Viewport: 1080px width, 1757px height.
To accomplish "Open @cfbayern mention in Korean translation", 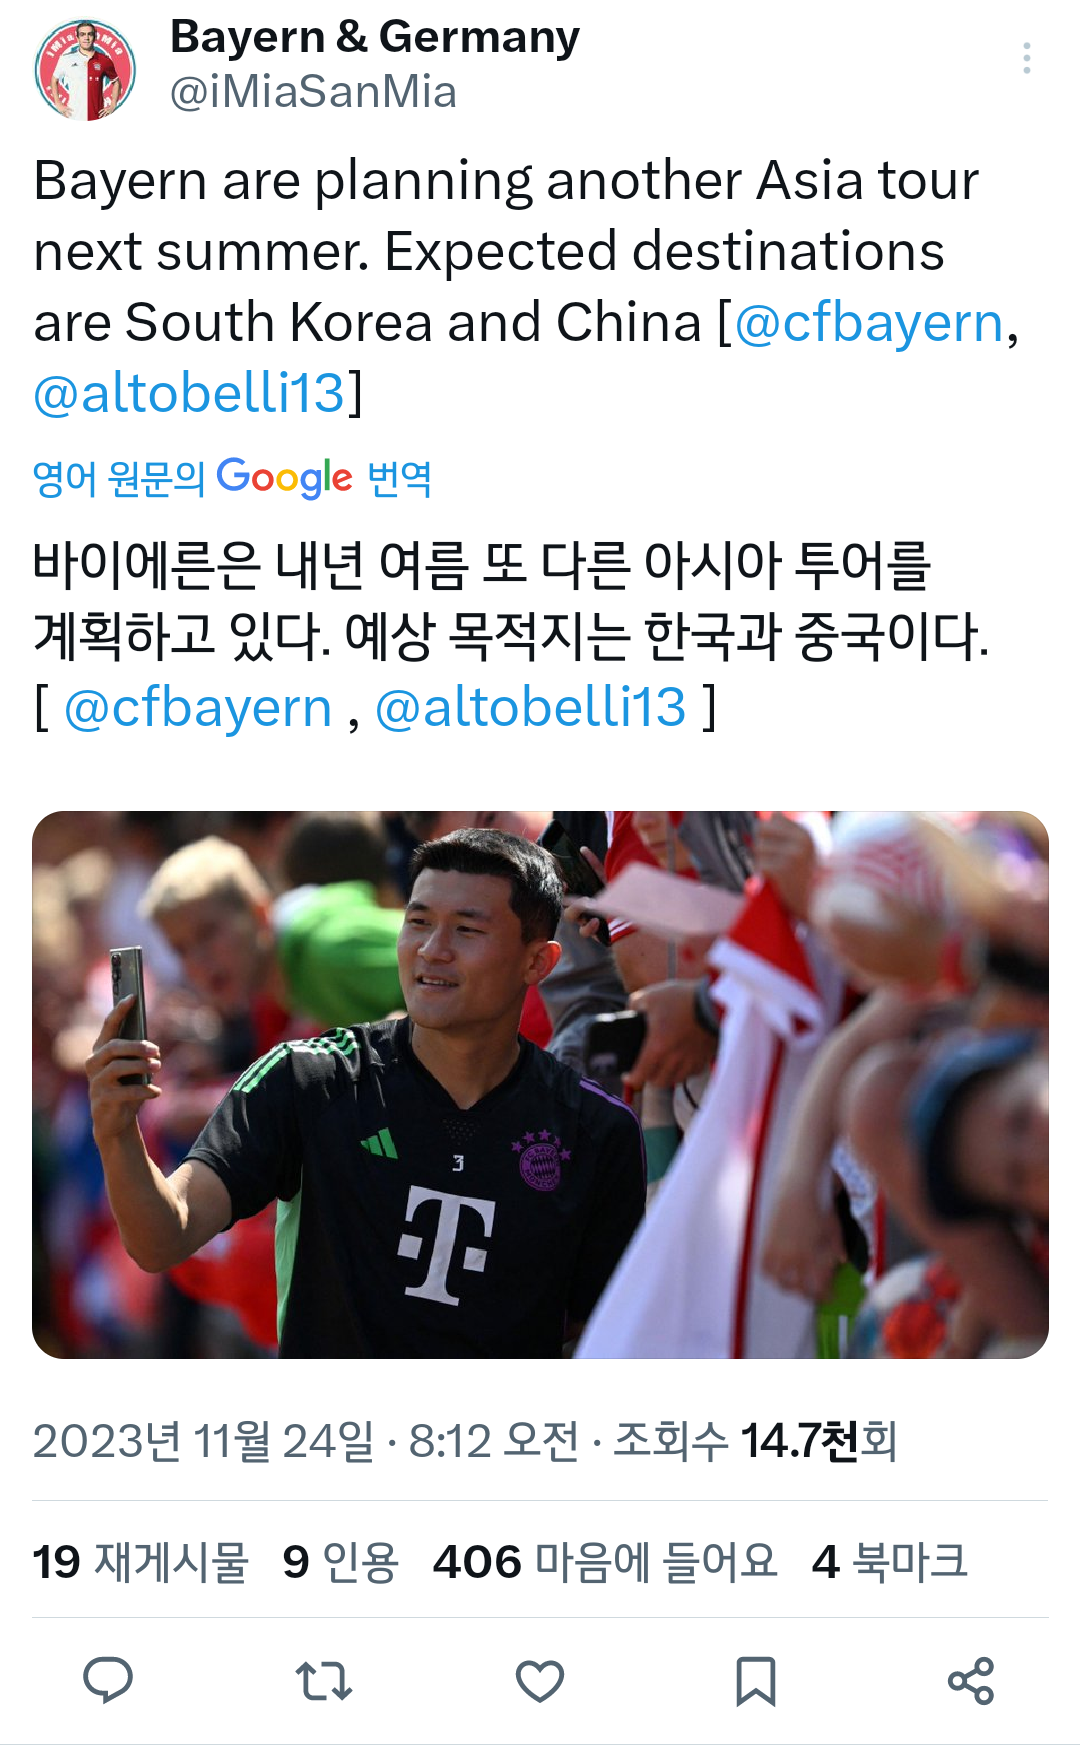I will click(x=197, y=709).
